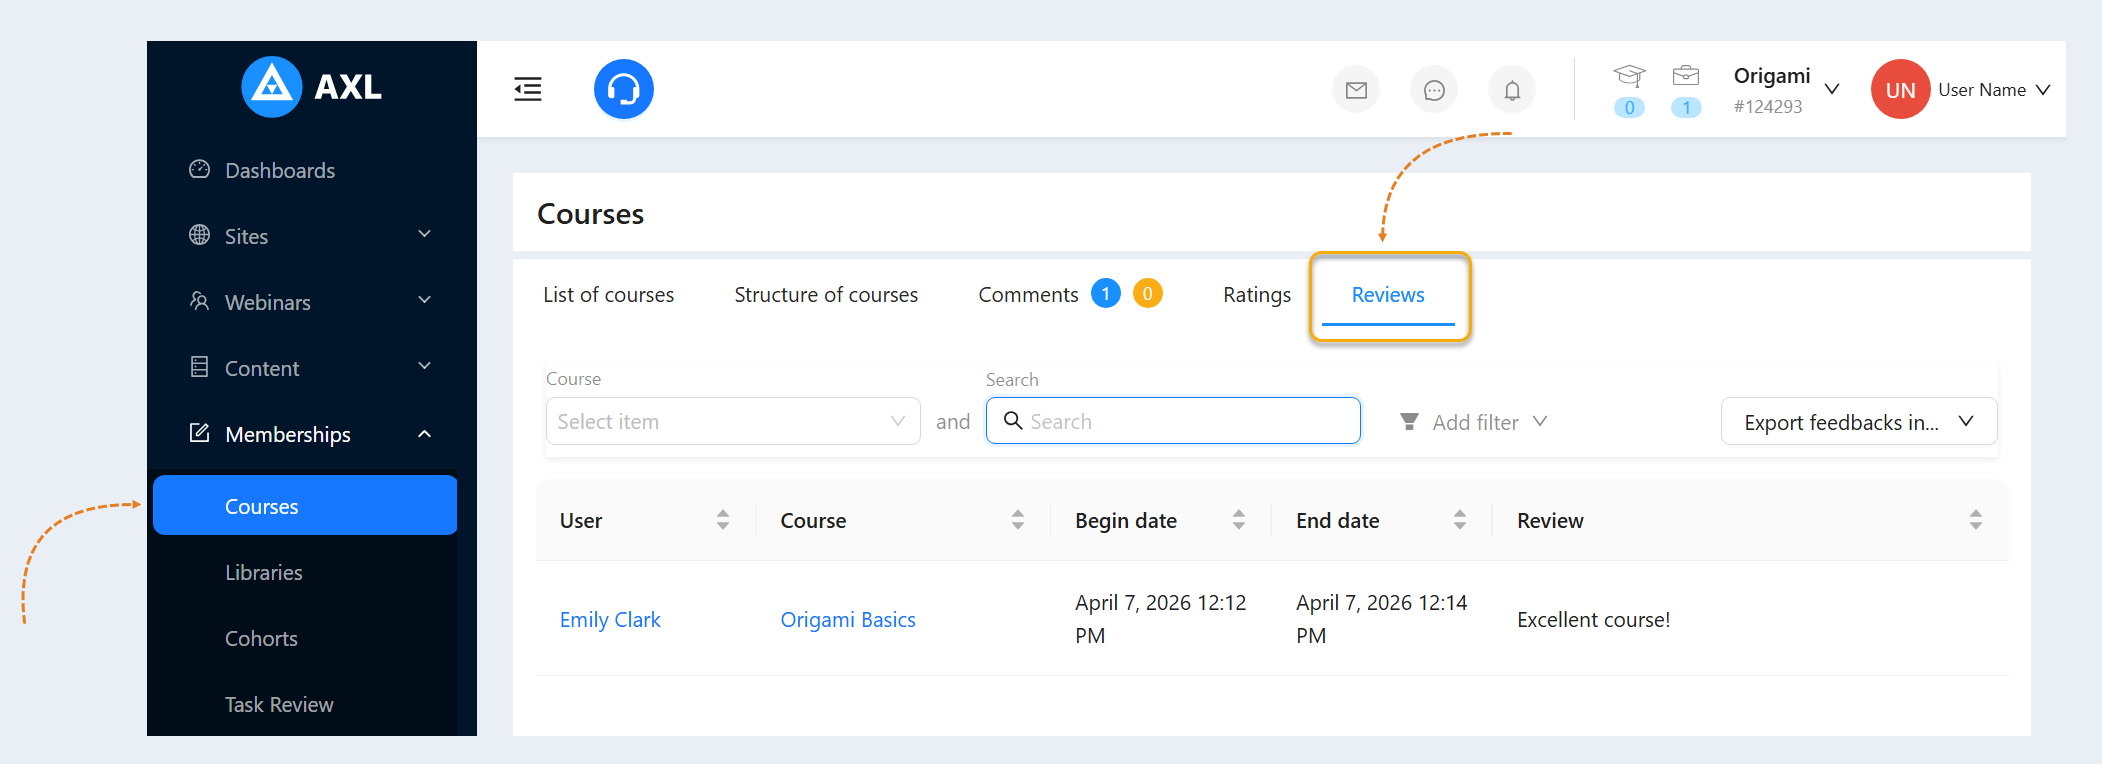
Task: Click the funnel filter icon
Action: pos(1409,422)
